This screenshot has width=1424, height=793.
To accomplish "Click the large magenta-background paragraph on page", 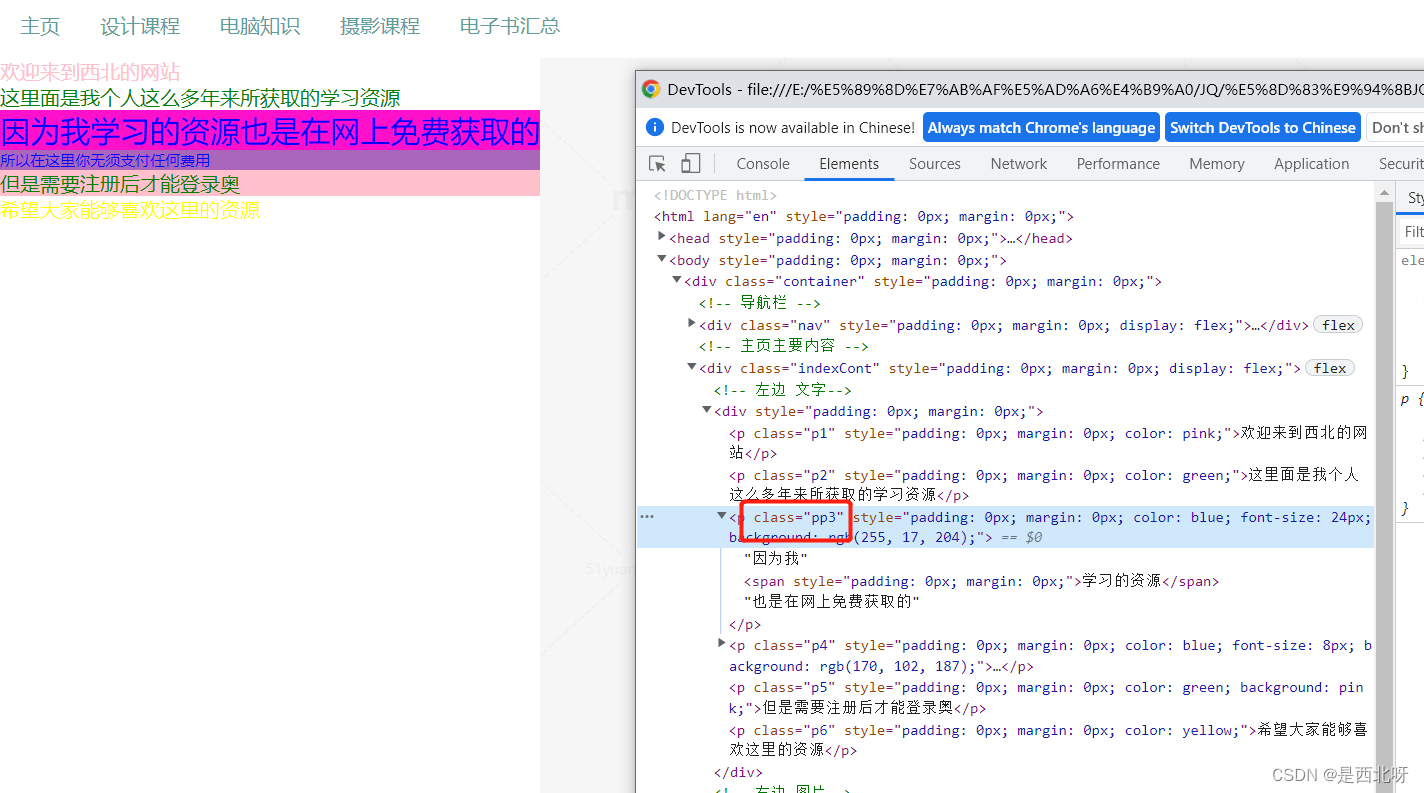I will (270, 131).
